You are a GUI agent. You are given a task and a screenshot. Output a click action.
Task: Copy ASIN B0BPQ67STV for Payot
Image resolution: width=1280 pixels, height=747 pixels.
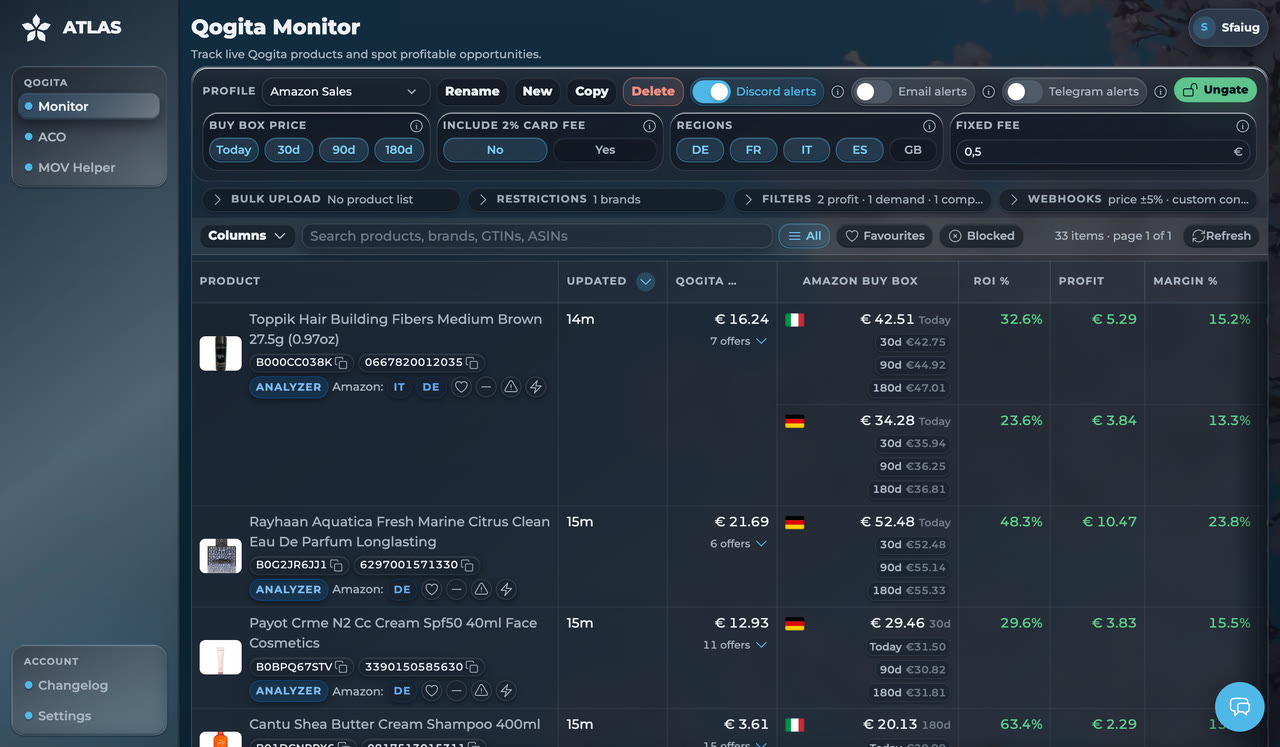(x=342, y=667)
